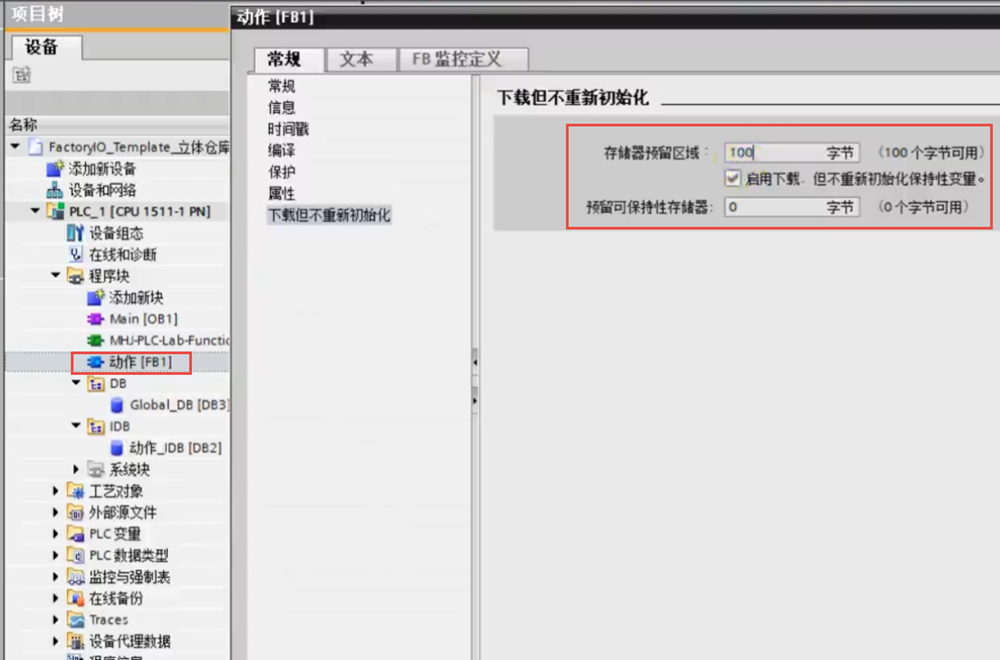Image resolution: width=1000 pixels, height=660 pixels.
Task: Collapse the PLC_1 [CPU 1511-1 PN] node
Action: point(36,212)
